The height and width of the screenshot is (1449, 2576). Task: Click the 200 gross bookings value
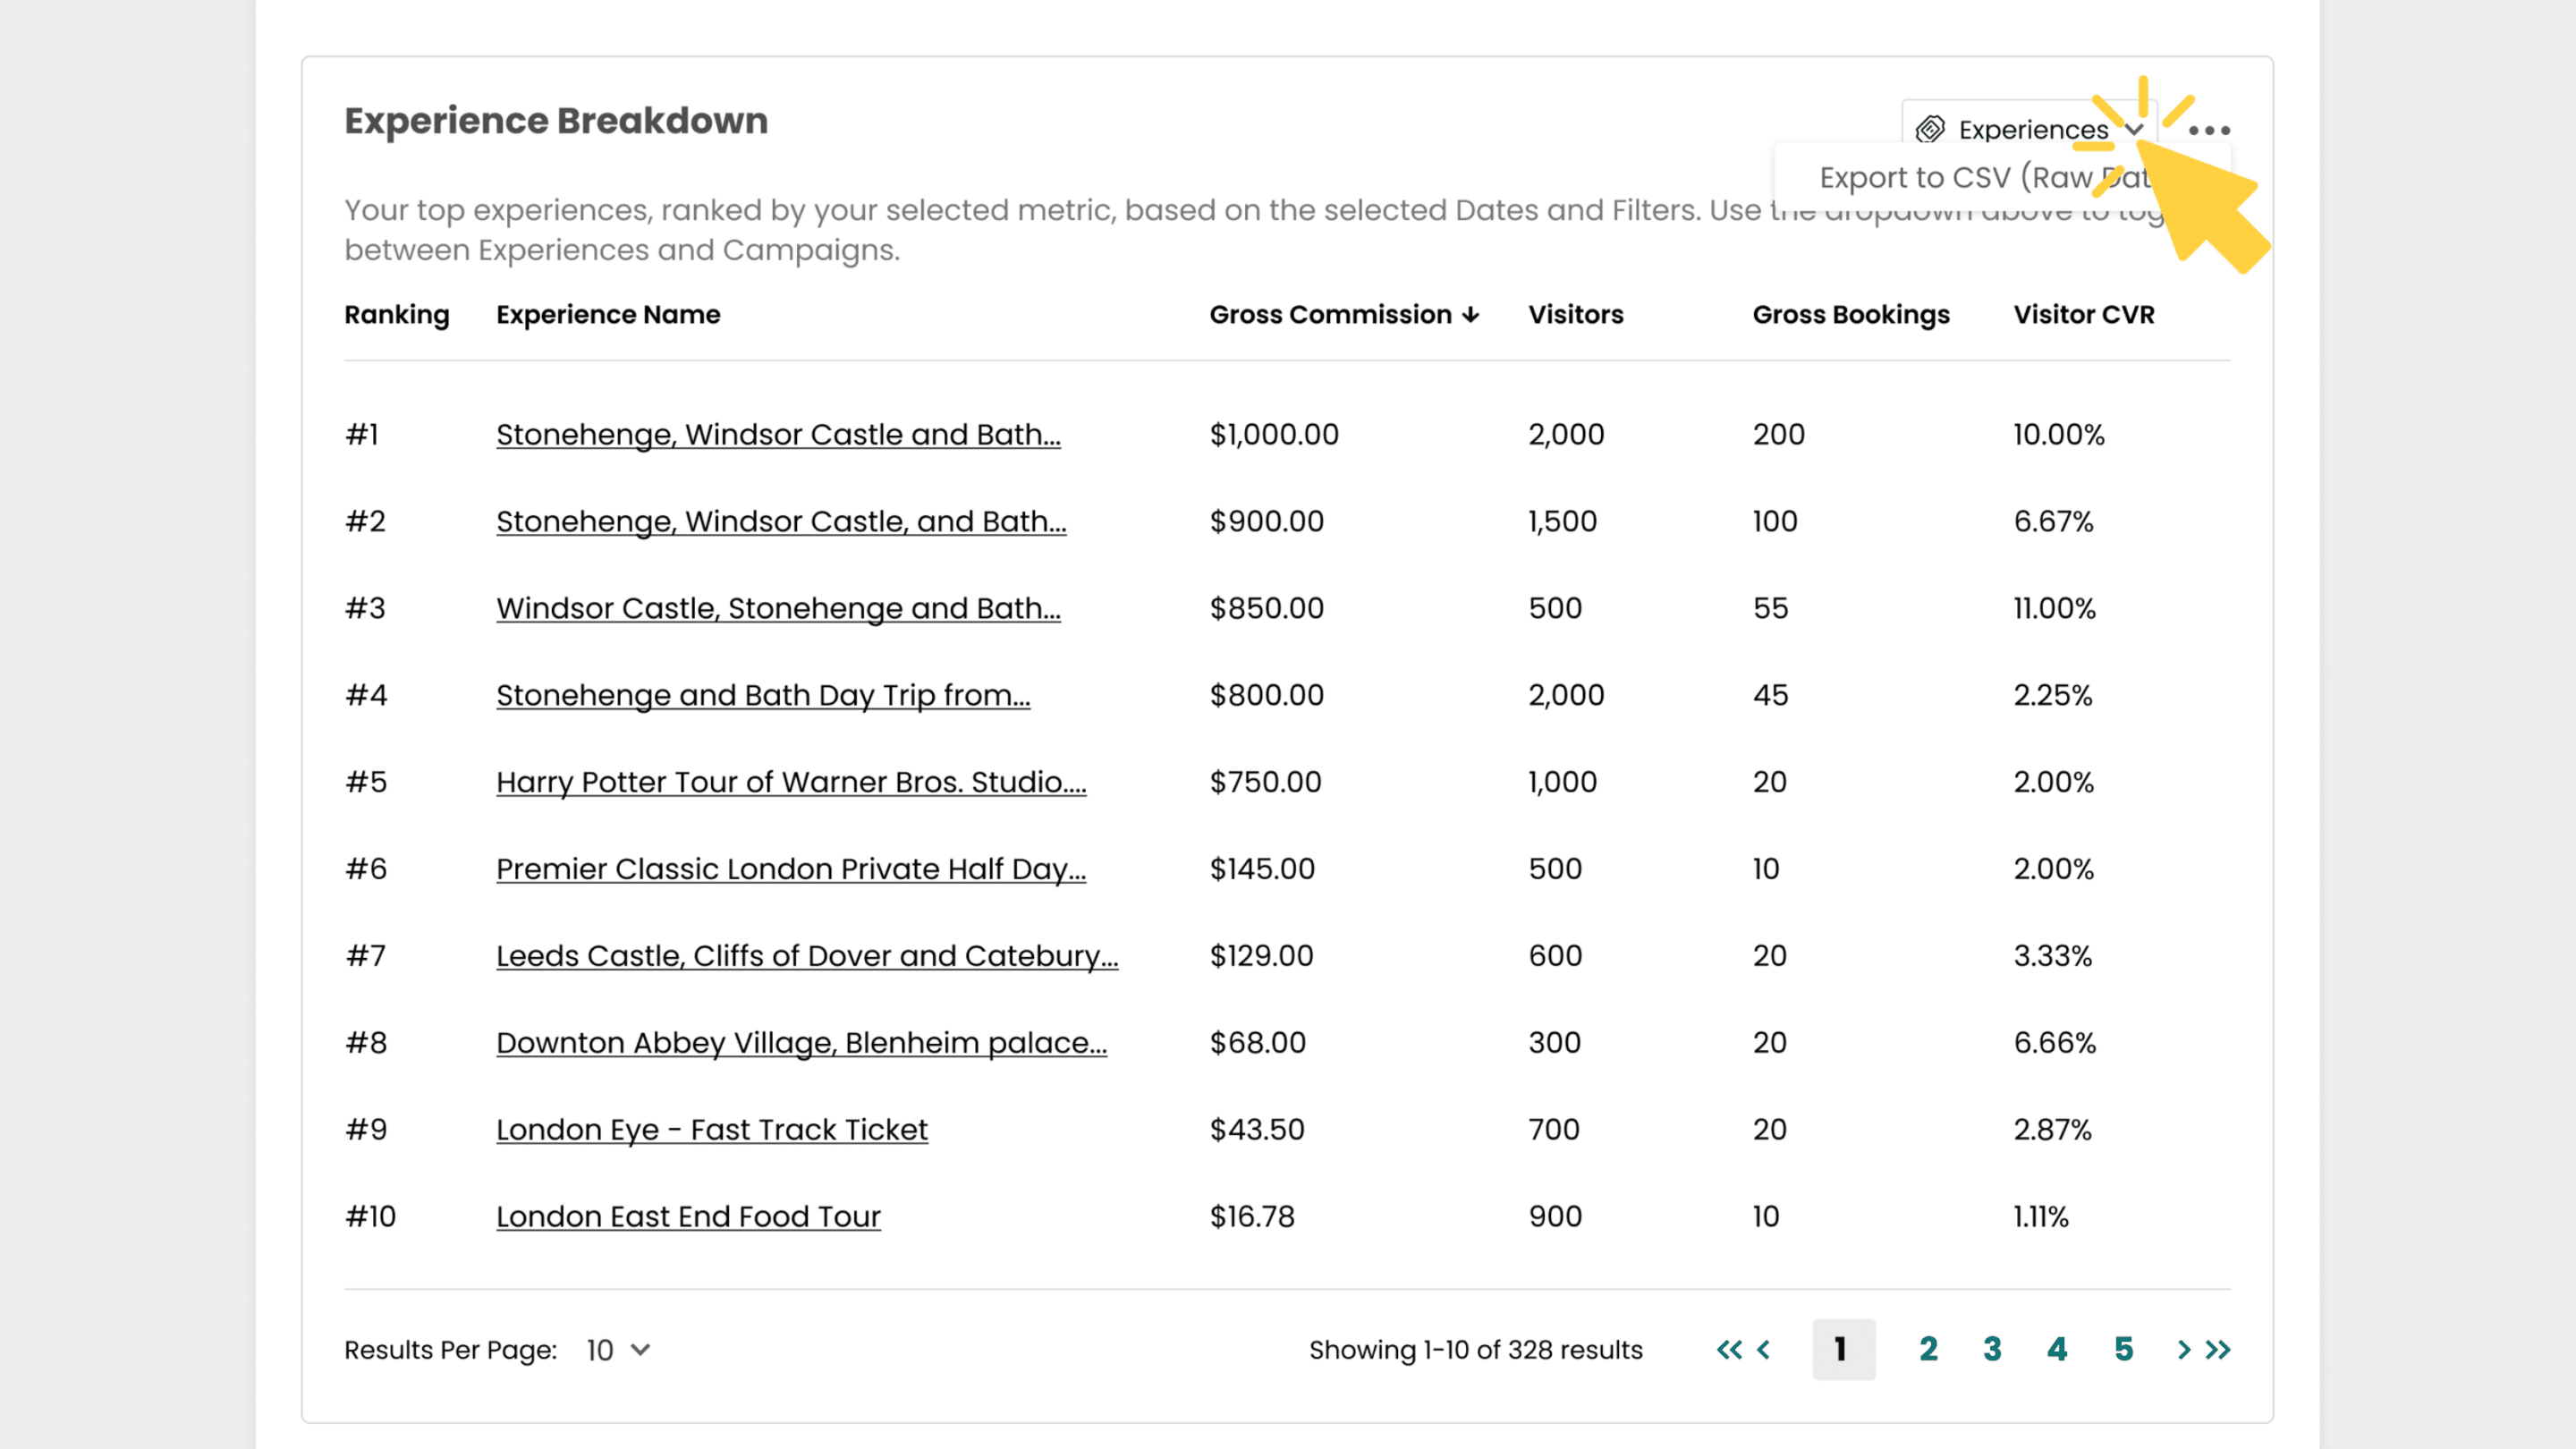(x=1779, y=435)
